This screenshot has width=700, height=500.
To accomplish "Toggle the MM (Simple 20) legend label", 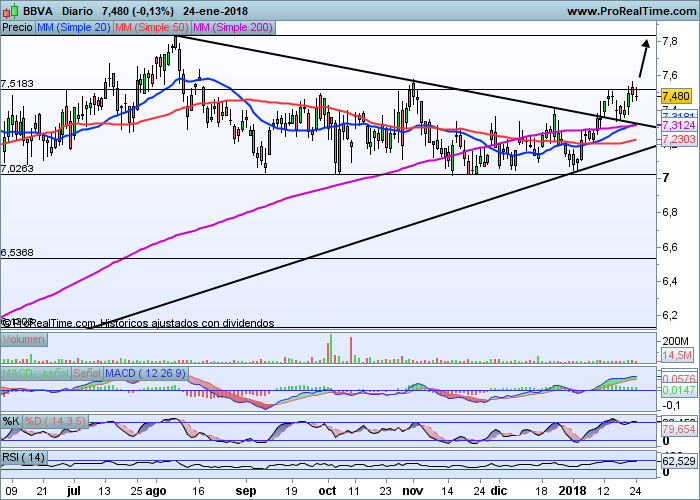I will 73,28.
